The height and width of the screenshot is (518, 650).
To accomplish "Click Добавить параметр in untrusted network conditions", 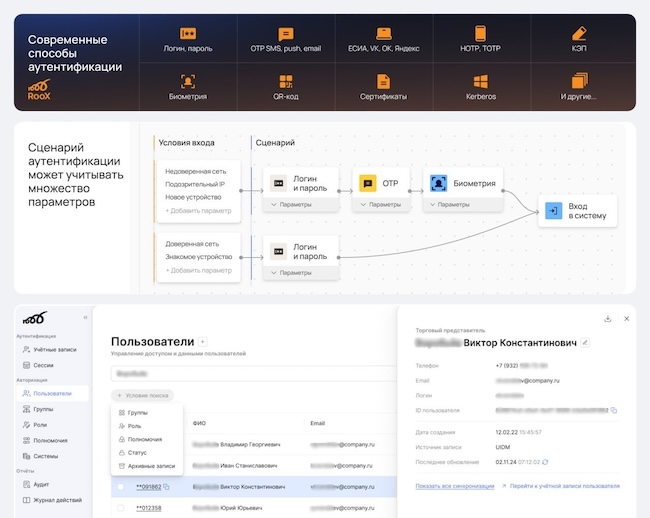I will click(x=198, y=211).
